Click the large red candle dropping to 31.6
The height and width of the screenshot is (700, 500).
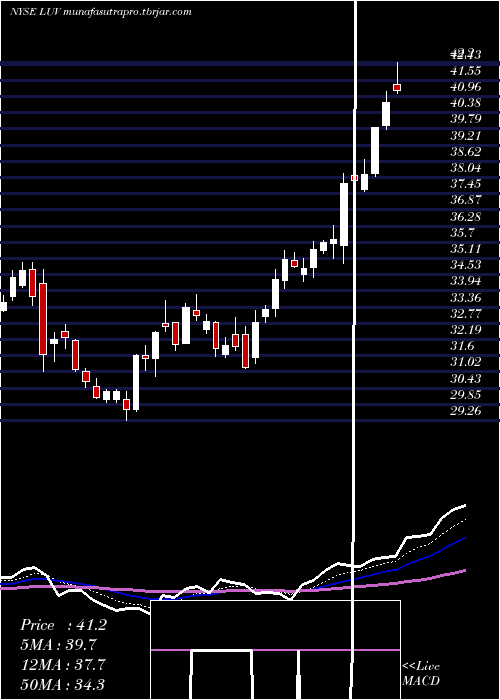tap(43, 319)
